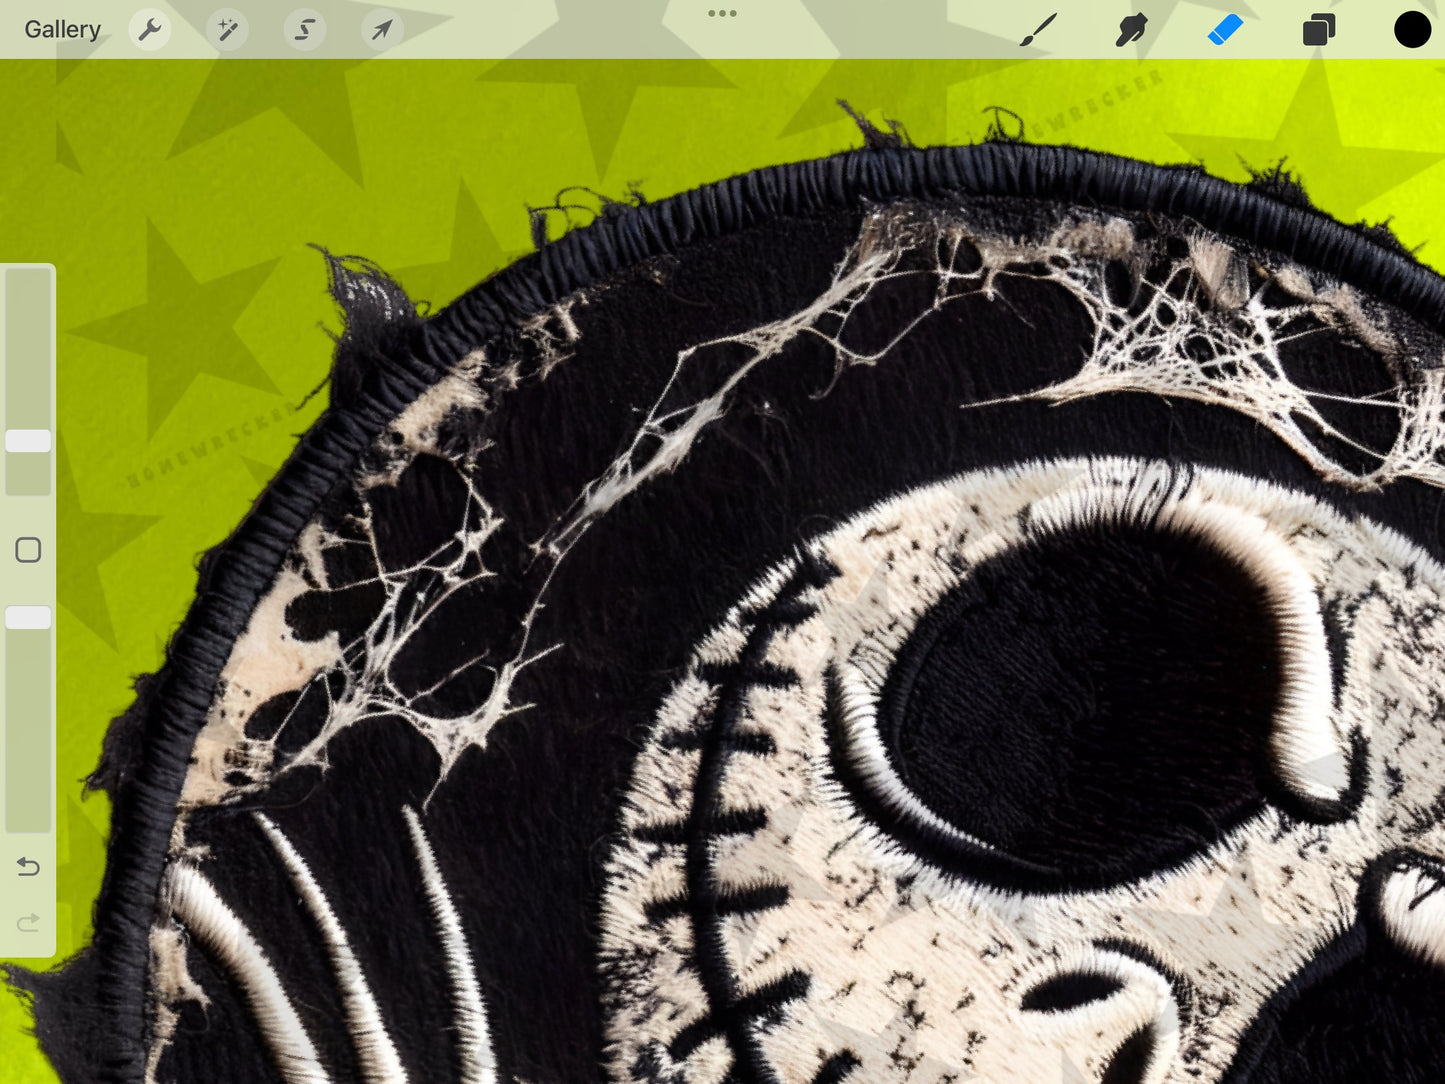Open Adjustments with the magic wand icon
Image resolution: width=1445 pixels, height=1084 pixels.
tap(228, 30)
